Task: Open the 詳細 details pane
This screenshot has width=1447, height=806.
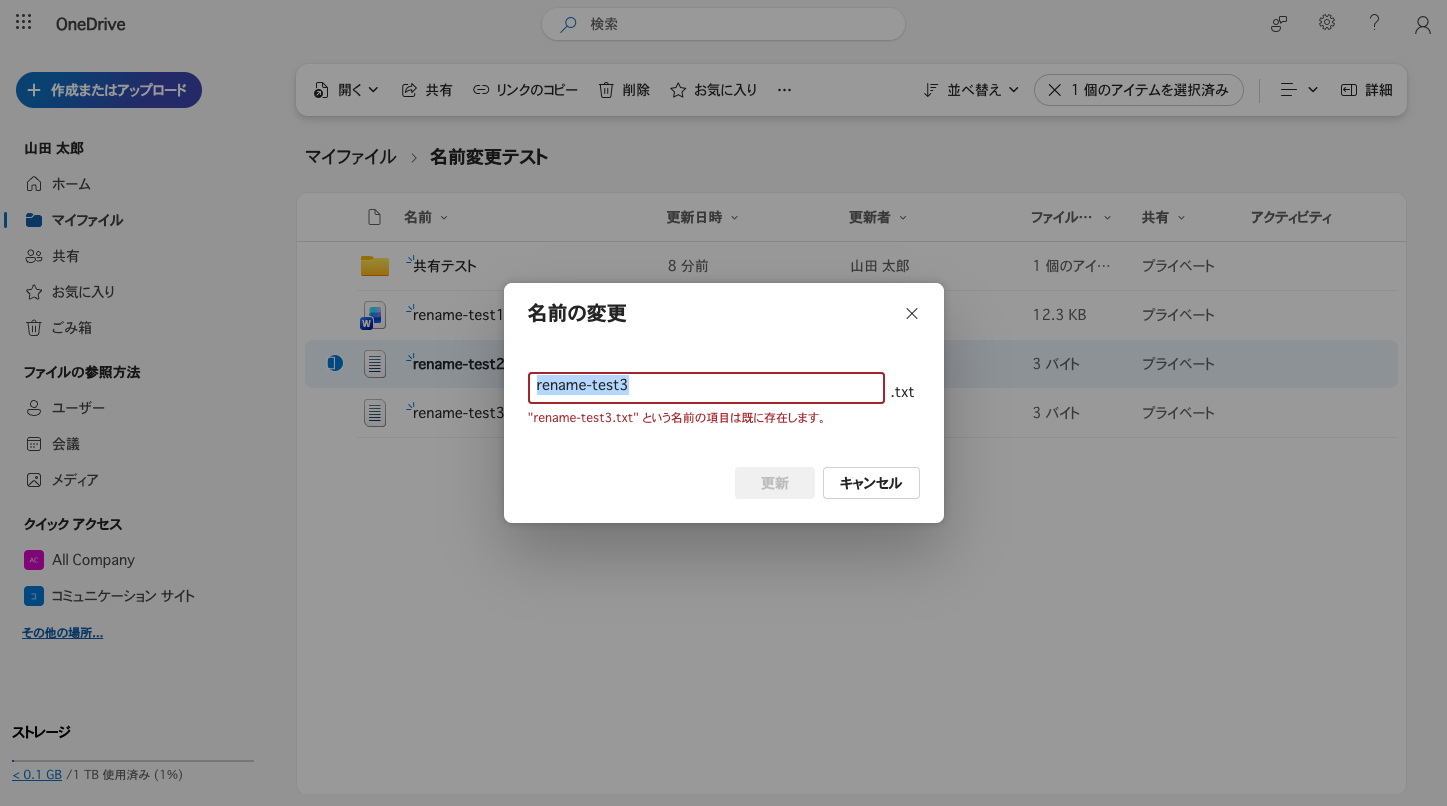Action: (x=1366, y=90)
